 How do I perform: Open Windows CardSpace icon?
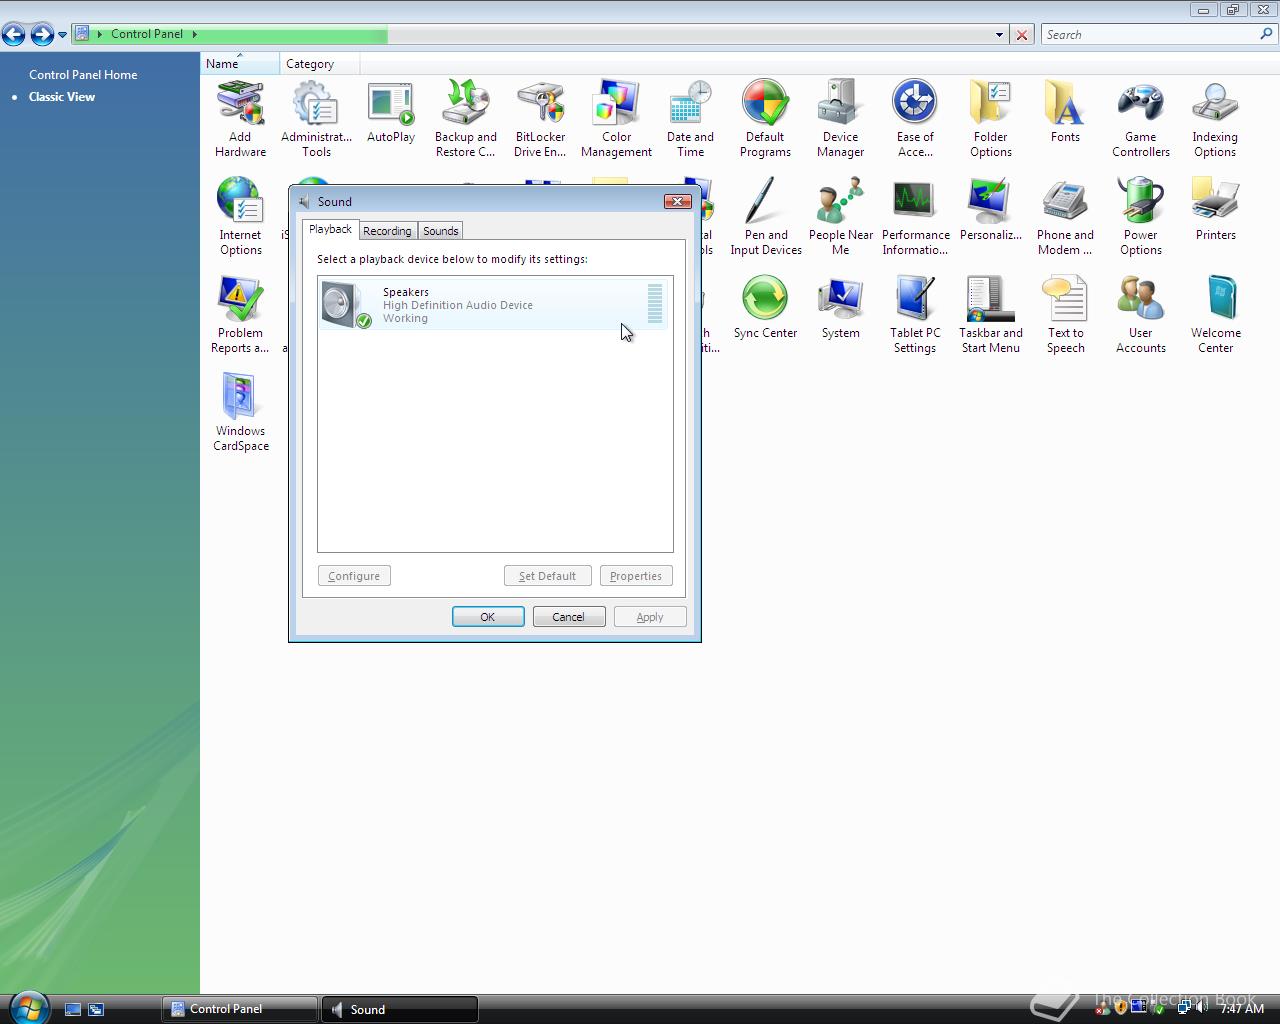pos(240,413)
